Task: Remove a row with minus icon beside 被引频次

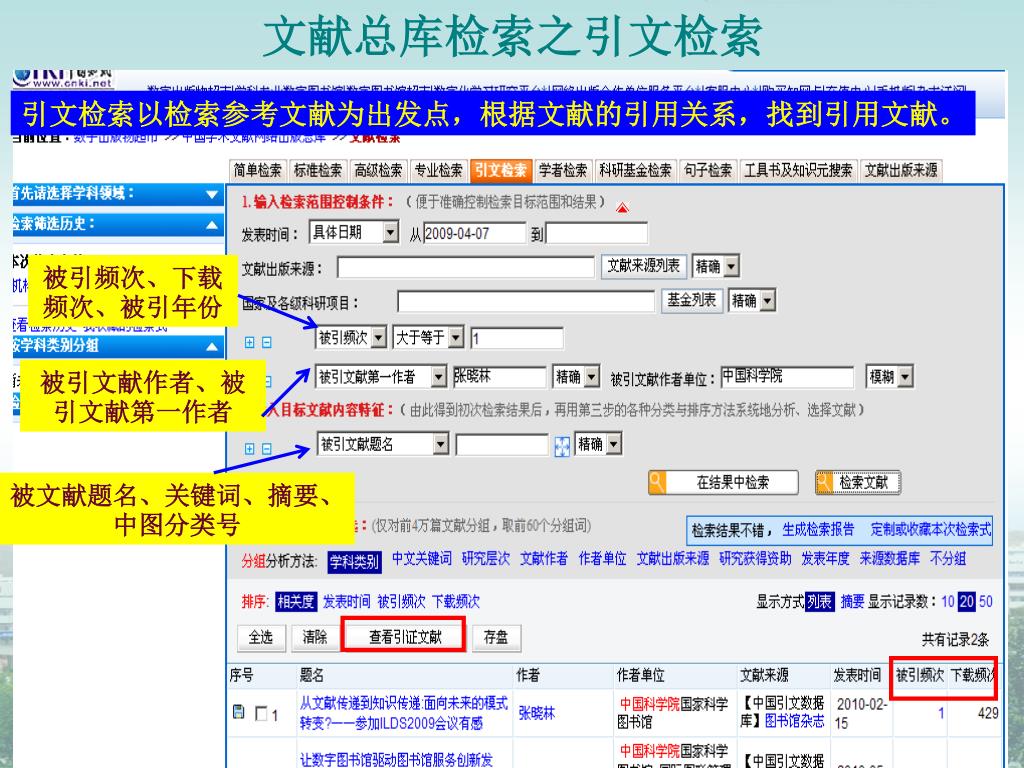Action: (x=266, y=342)
